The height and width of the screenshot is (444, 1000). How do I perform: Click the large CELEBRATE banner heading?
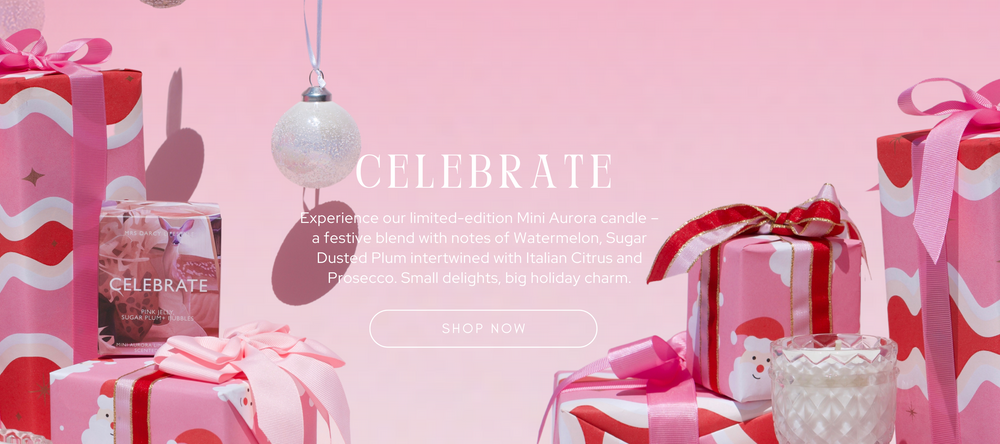click(483, 172)
